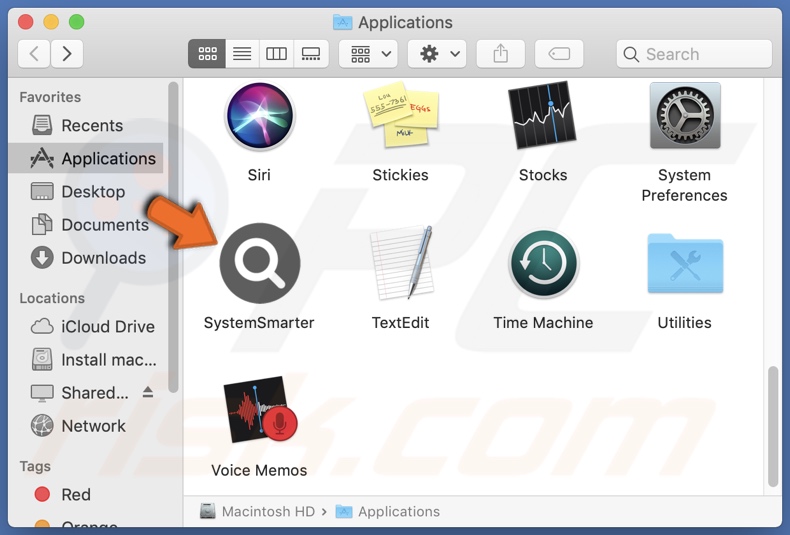The height and width of the screenshot is (535, 790).
Task: Open Install mac... volume in sidebar
Action: coord(86,360)
